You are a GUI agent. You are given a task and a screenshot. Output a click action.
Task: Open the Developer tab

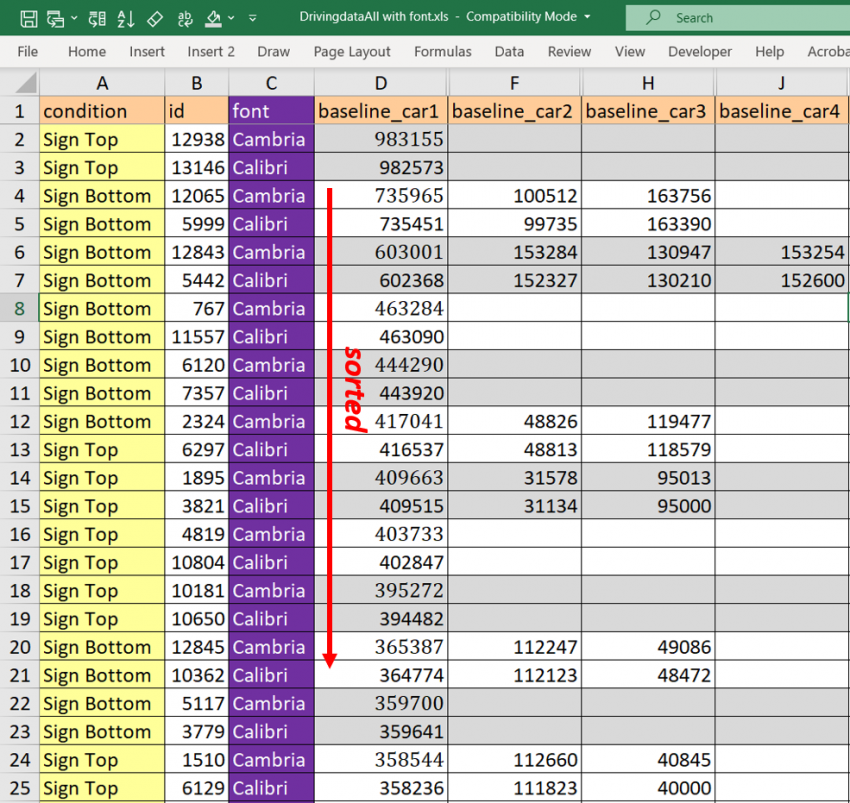point(700,52)
